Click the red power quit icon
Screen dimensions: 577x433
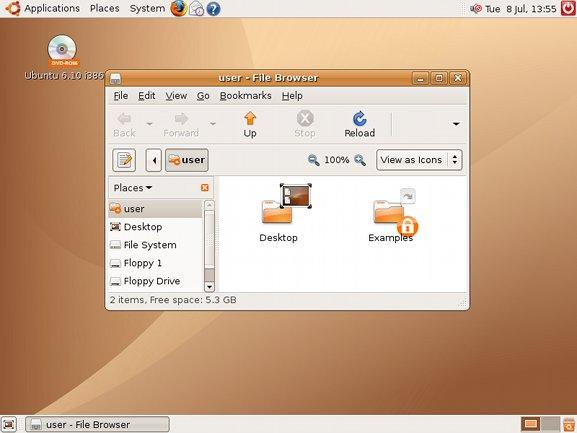coord(568,8)
